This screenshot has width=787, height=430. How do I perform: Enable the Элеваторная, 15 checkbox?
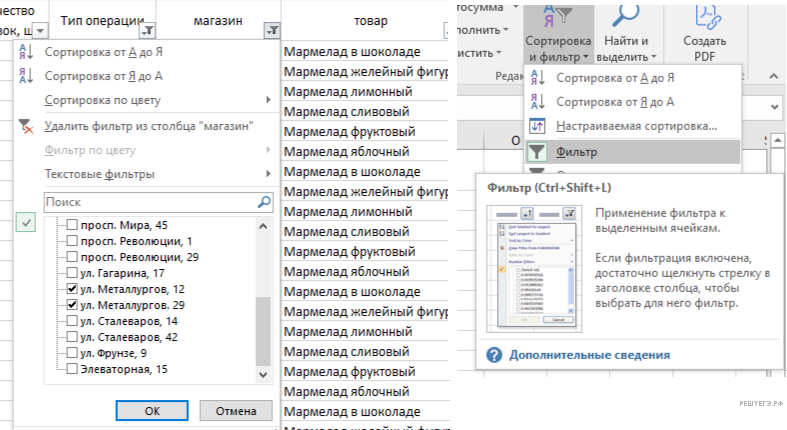72,369
